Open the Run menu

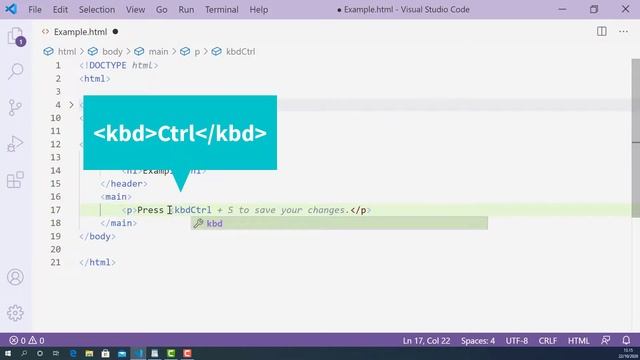[186, 9]
